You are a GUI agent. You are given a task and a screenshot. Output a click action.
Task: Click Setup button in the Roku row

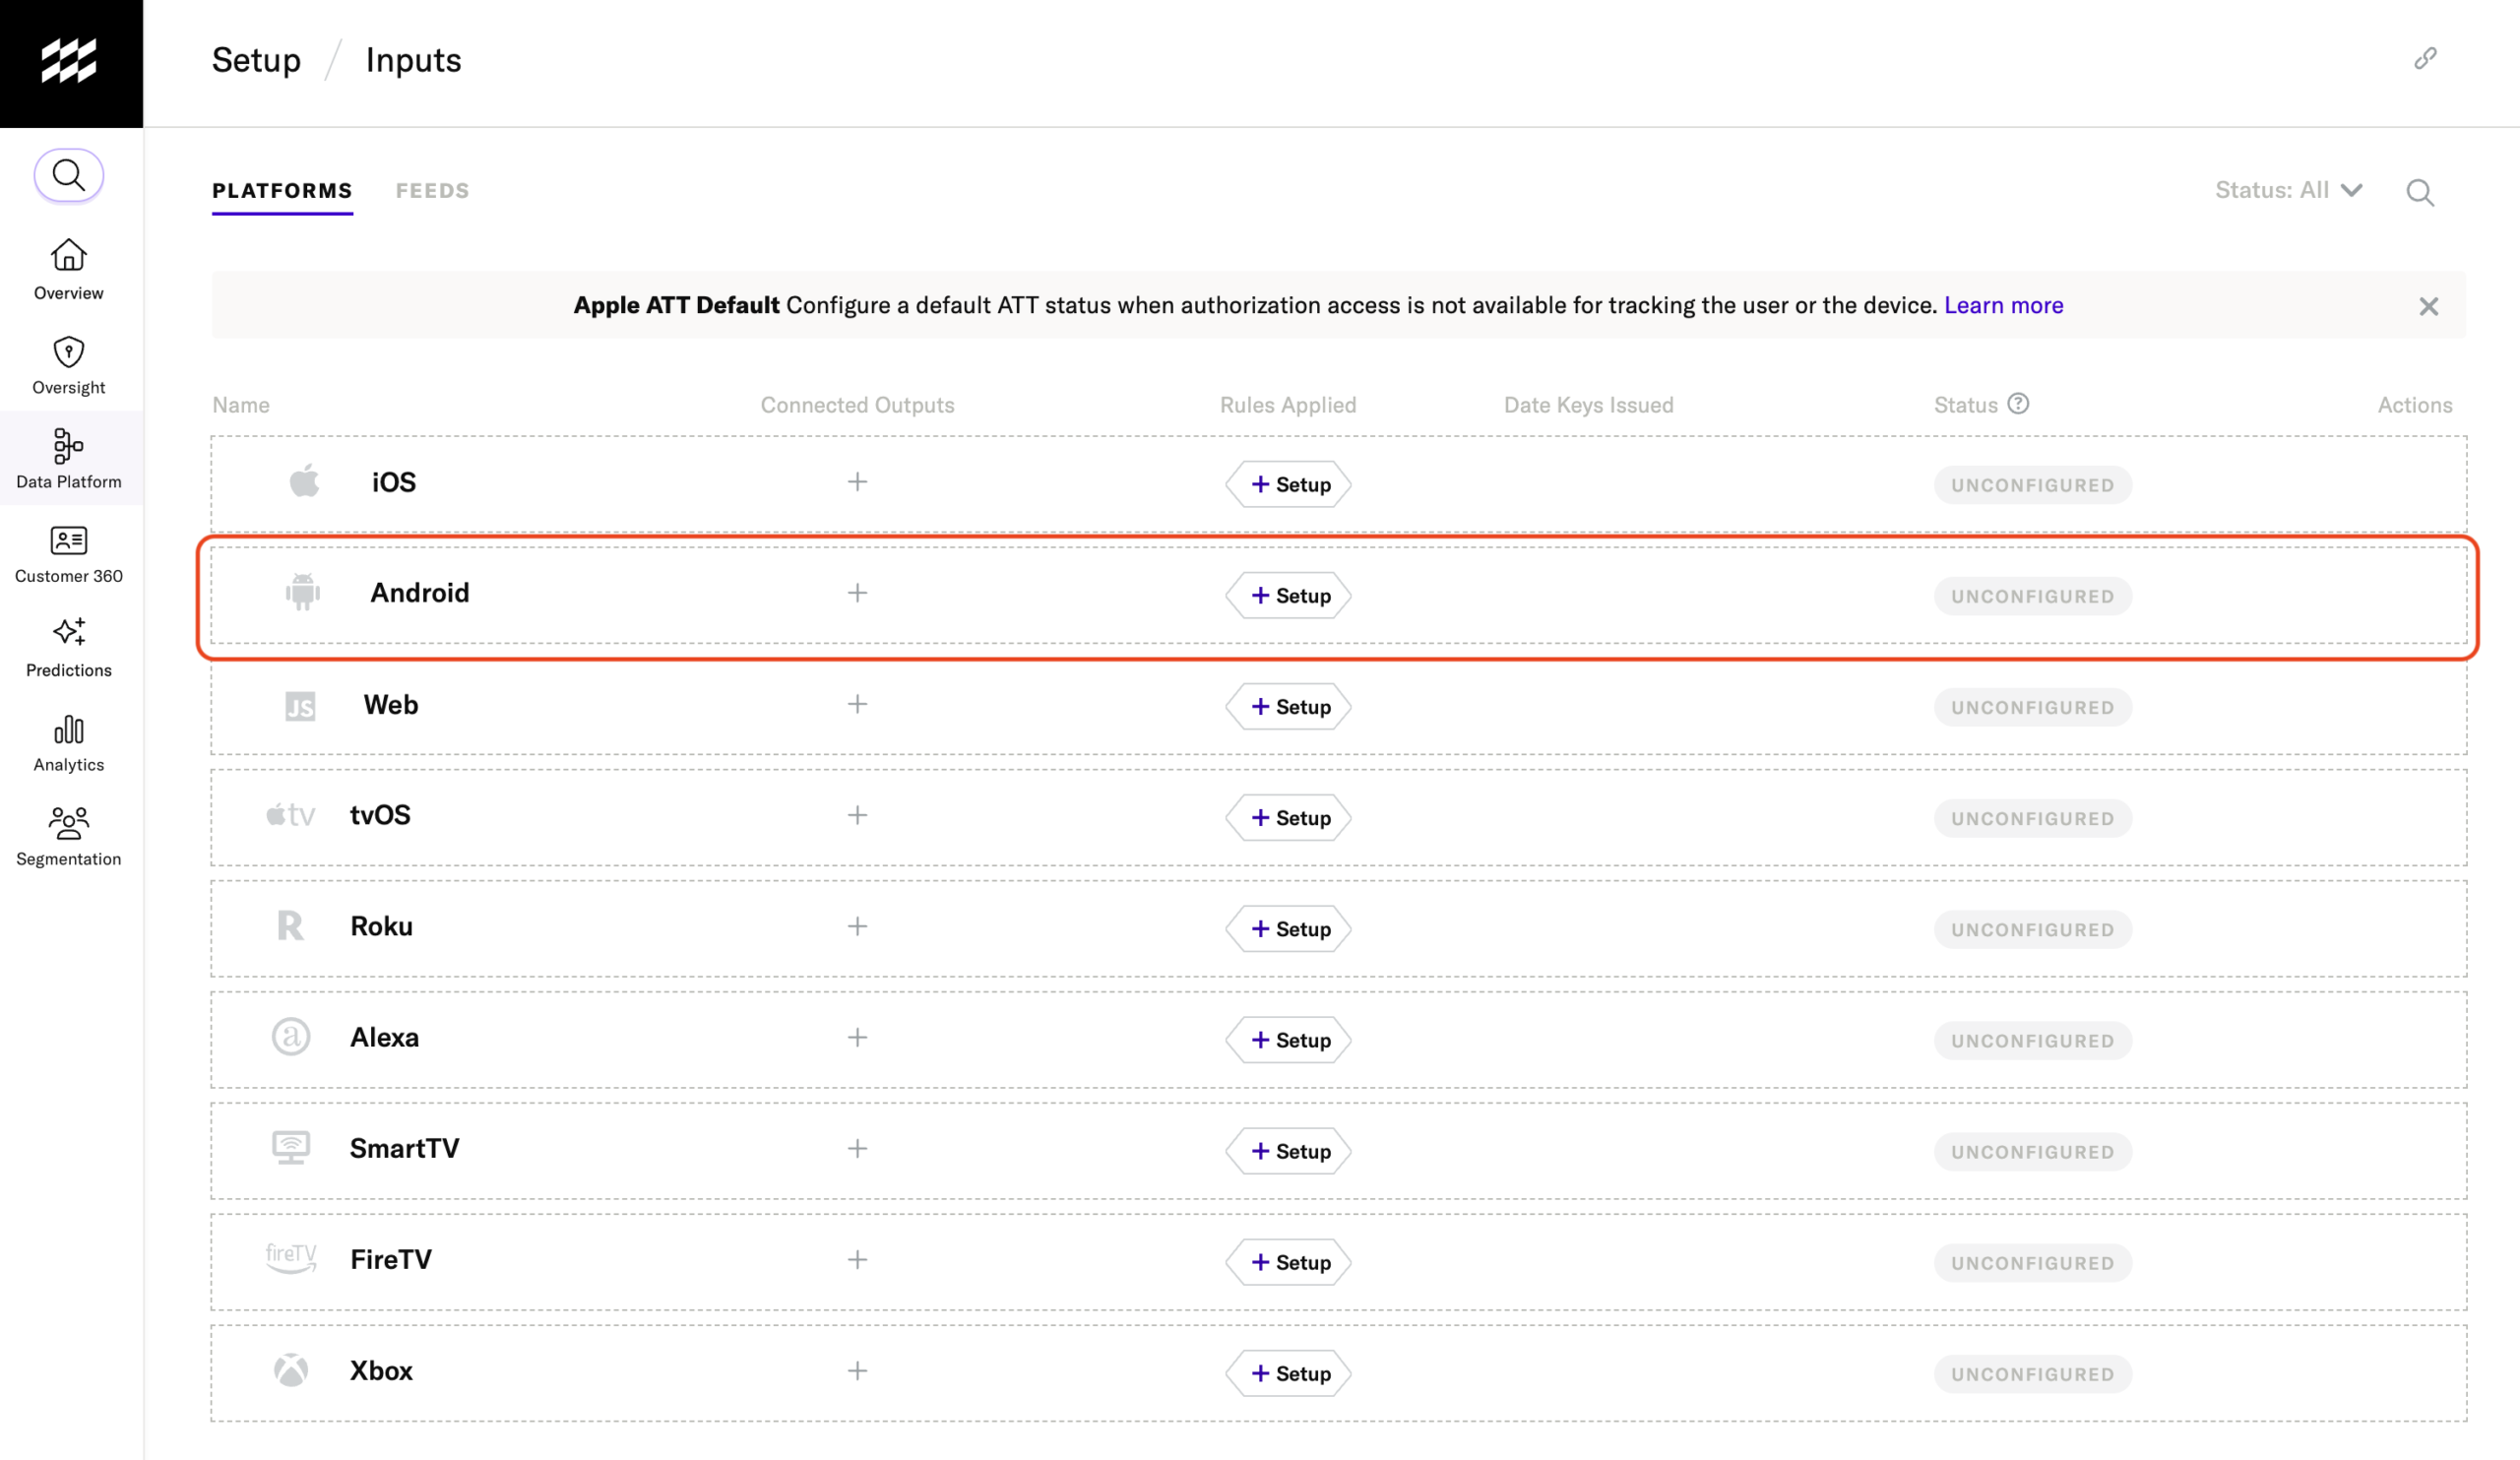1288,928
